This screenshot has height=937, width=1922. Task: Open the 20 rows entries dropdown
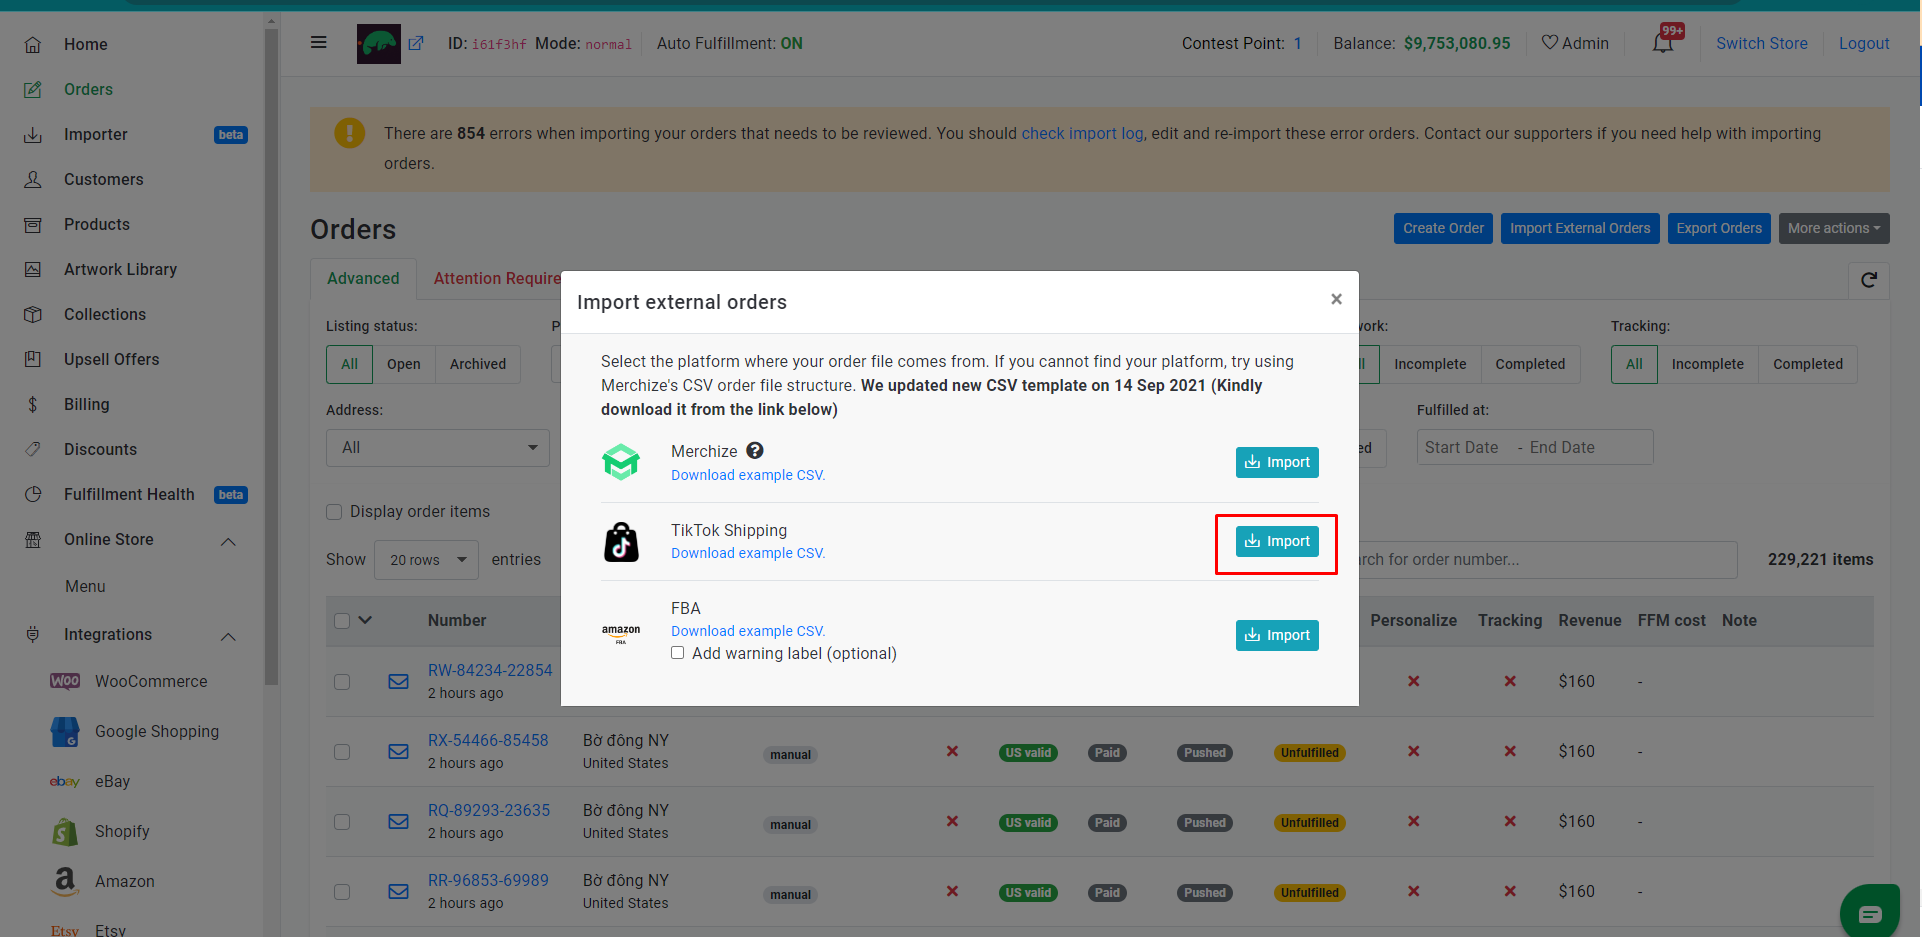pyautogui.click(x=427, y=560)
